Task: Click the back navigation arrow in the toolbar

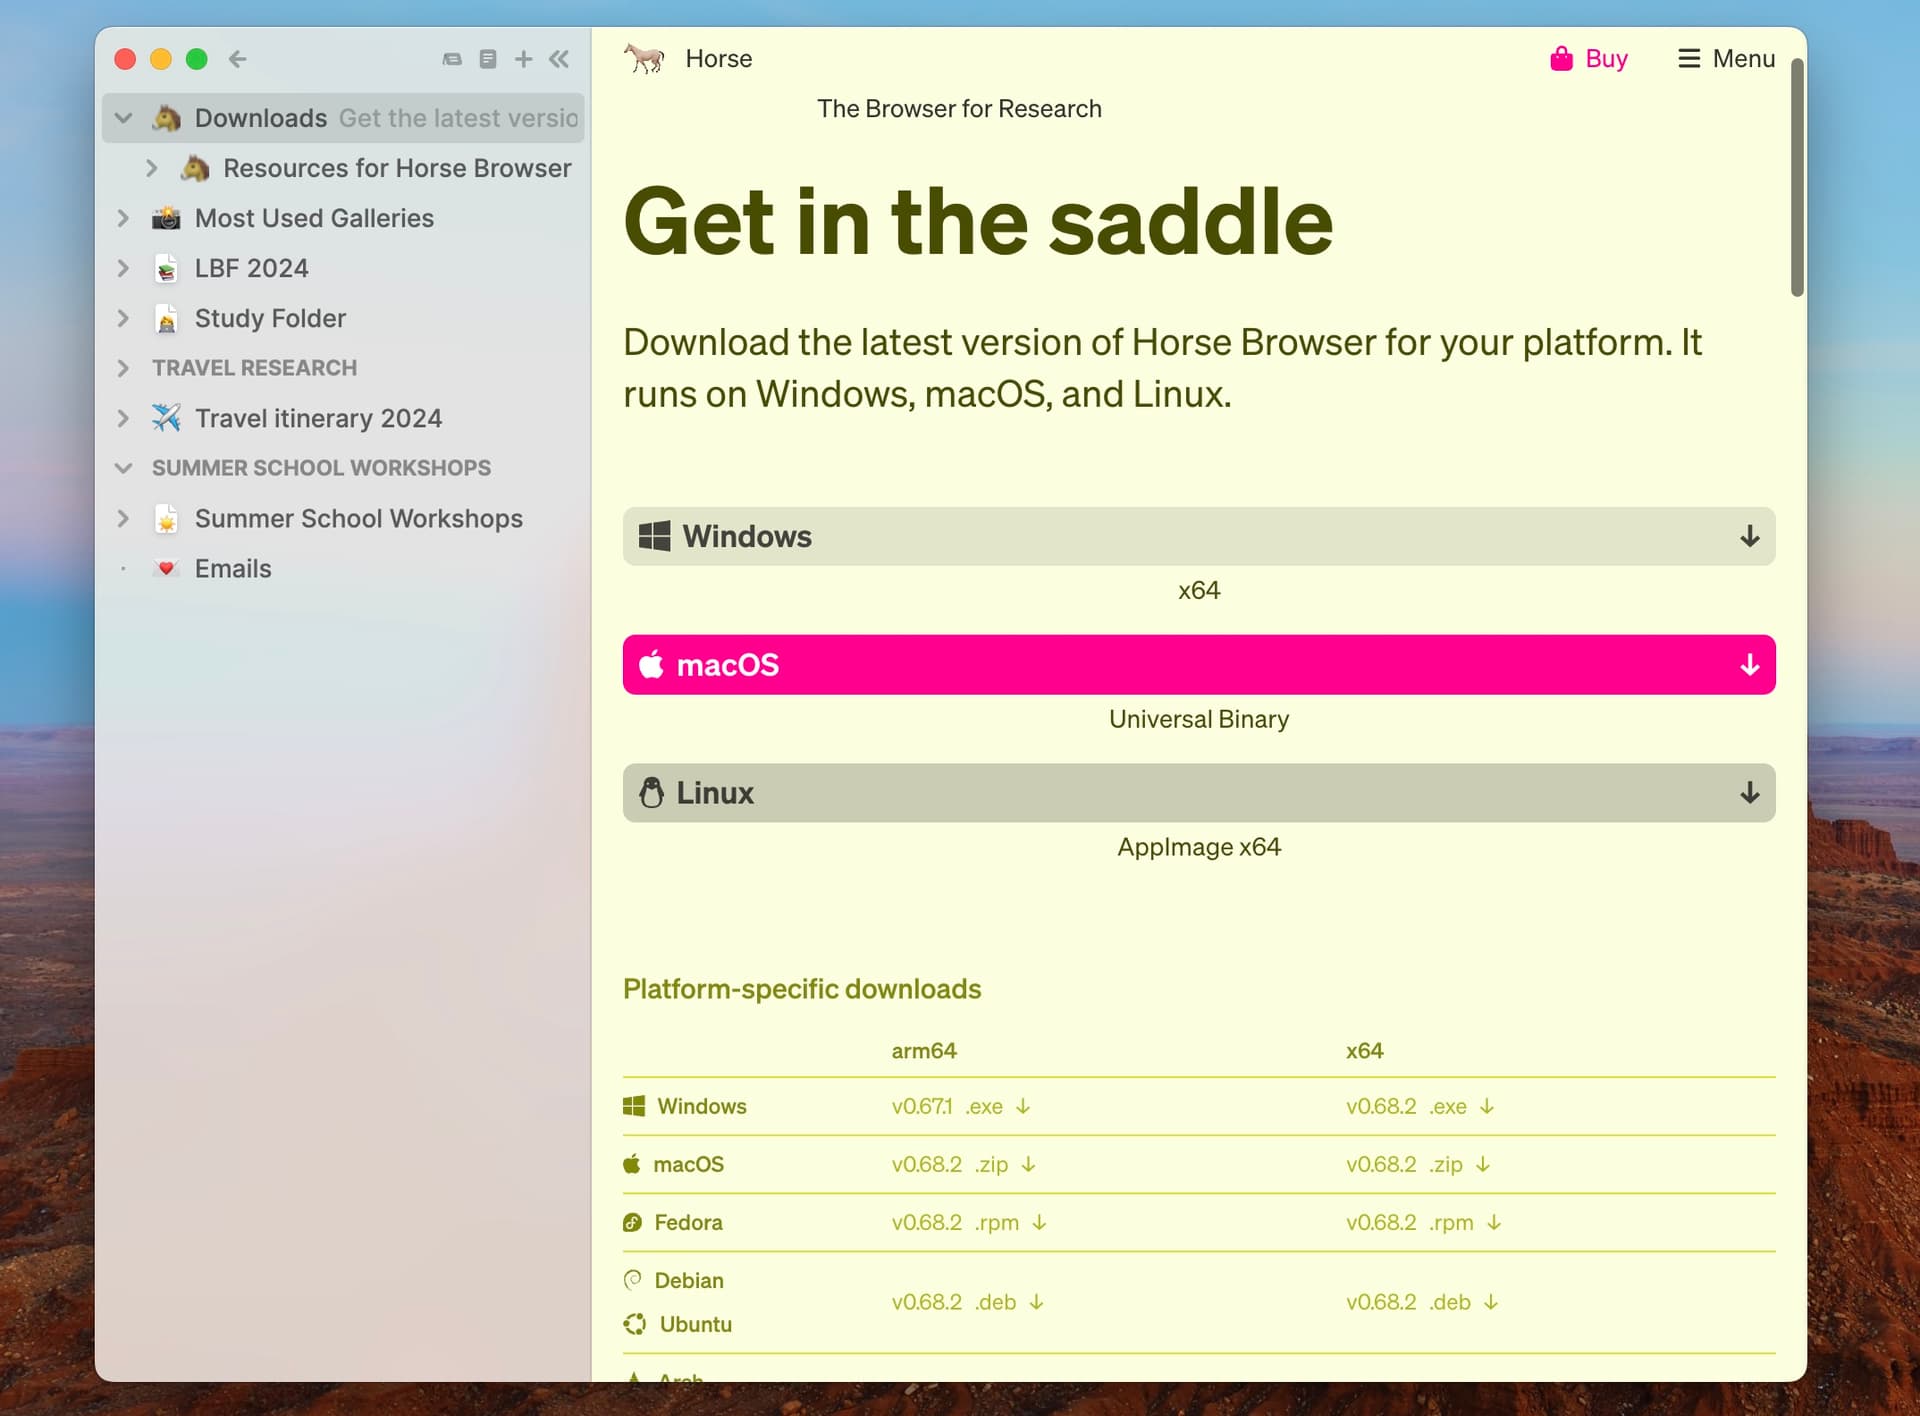Action: coord(238,59)
